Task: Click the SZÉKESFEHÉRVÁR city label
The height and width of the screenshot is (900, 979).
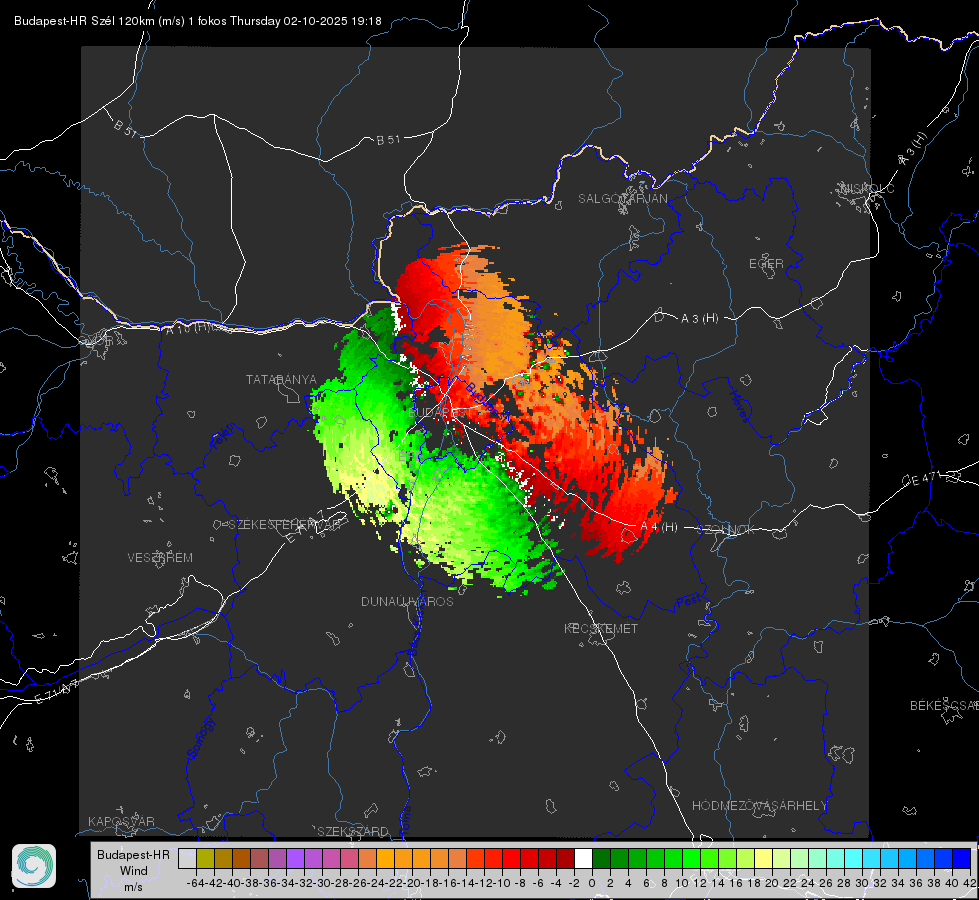Action: tap(285, 525)
